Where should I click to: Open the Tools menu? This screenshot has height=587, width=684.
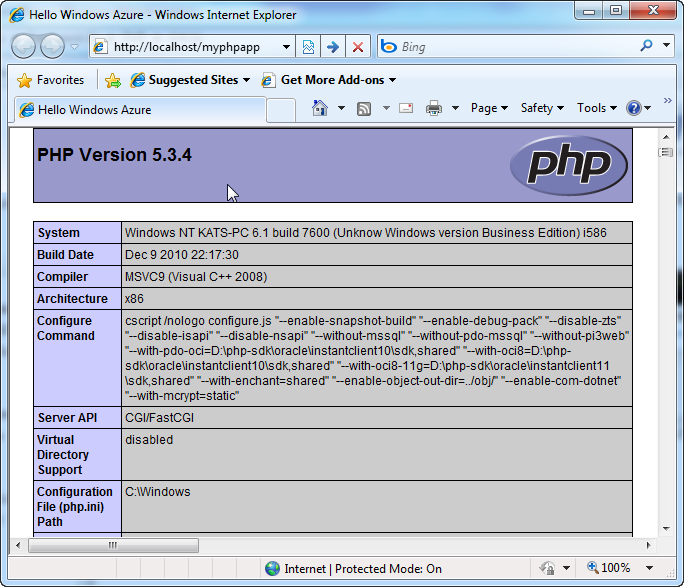click(596, 108)
